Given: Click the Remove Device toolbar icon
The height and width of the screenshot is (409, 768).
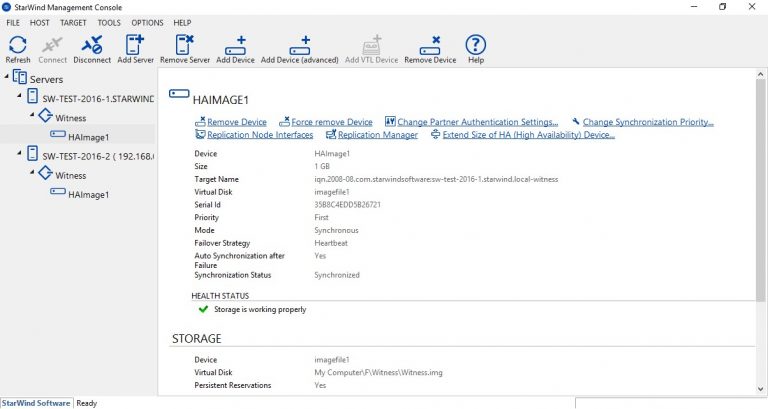Looking at the screenshot, I should (x=430, y=45).
